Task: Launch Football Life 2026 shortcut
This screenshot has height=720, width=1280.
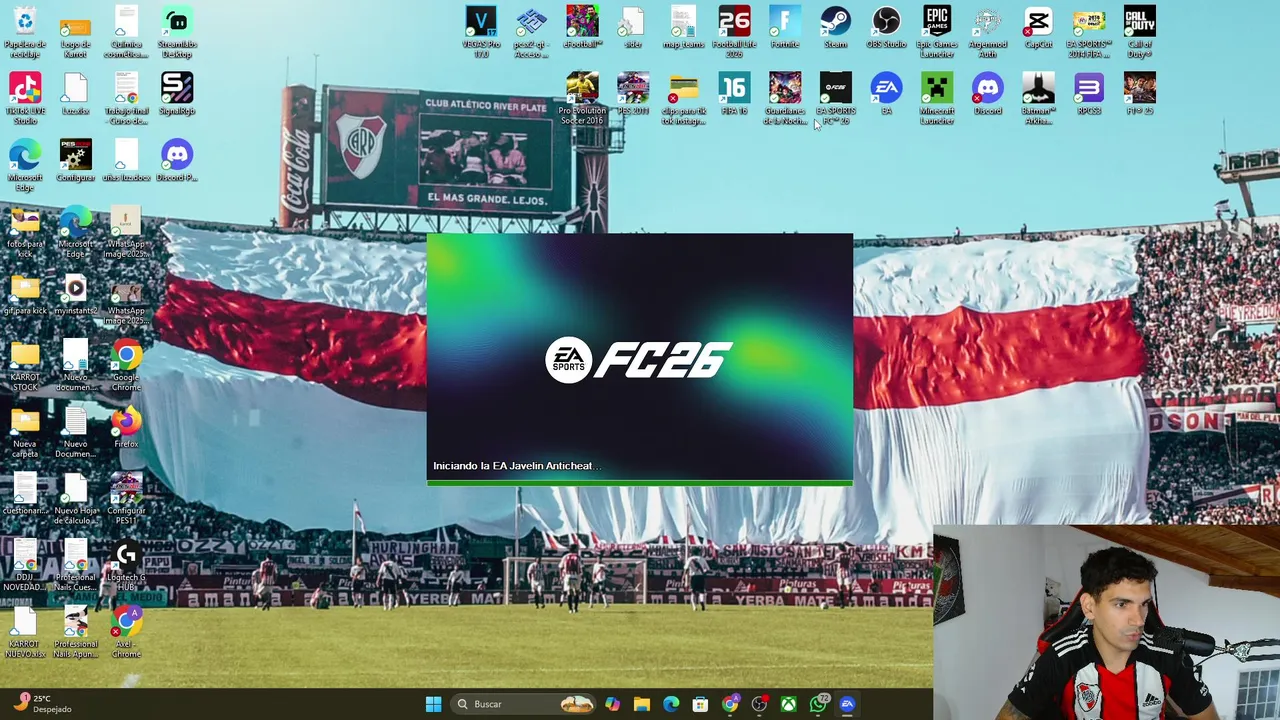Action: click(734, 32)
